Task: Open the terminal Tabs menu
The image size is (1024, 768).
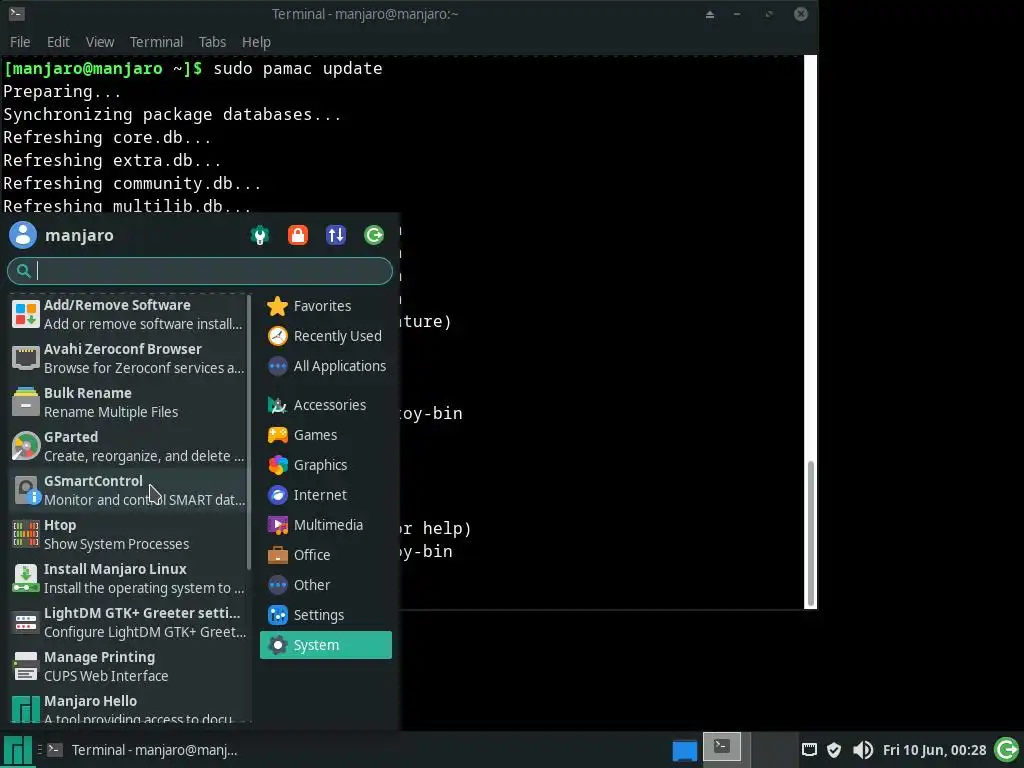Action: point(212,42)
